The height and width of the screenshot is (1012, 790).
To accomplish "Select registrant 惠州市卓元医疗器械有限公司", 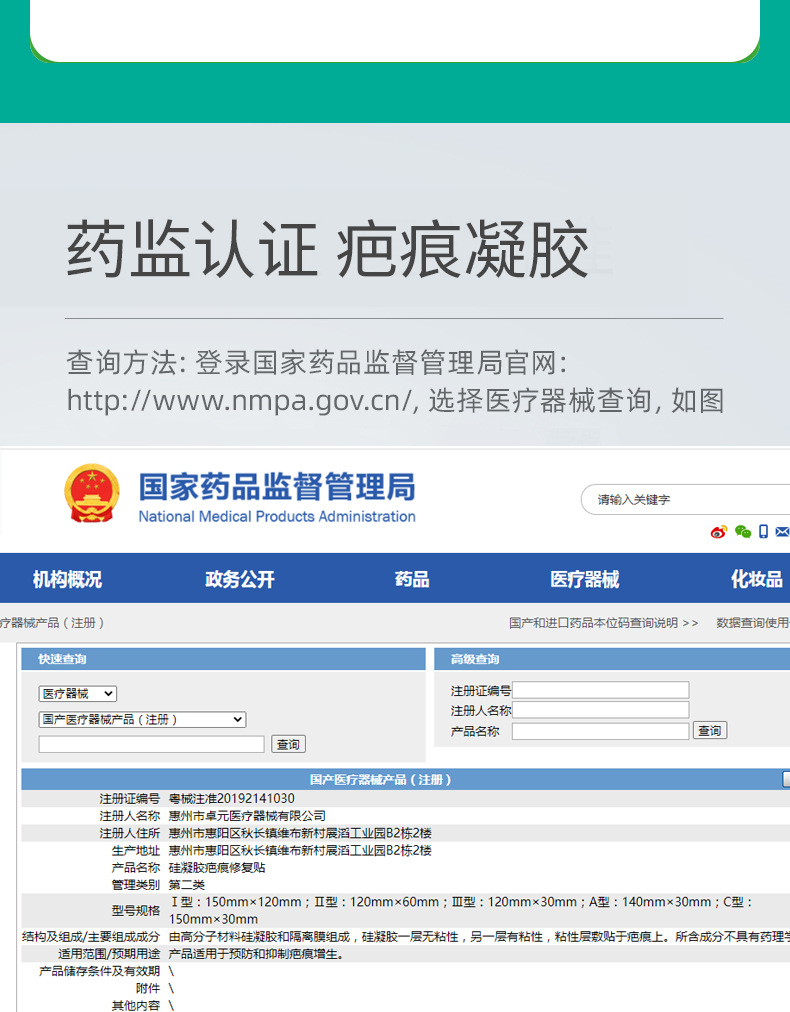I will tap(247, 816).
